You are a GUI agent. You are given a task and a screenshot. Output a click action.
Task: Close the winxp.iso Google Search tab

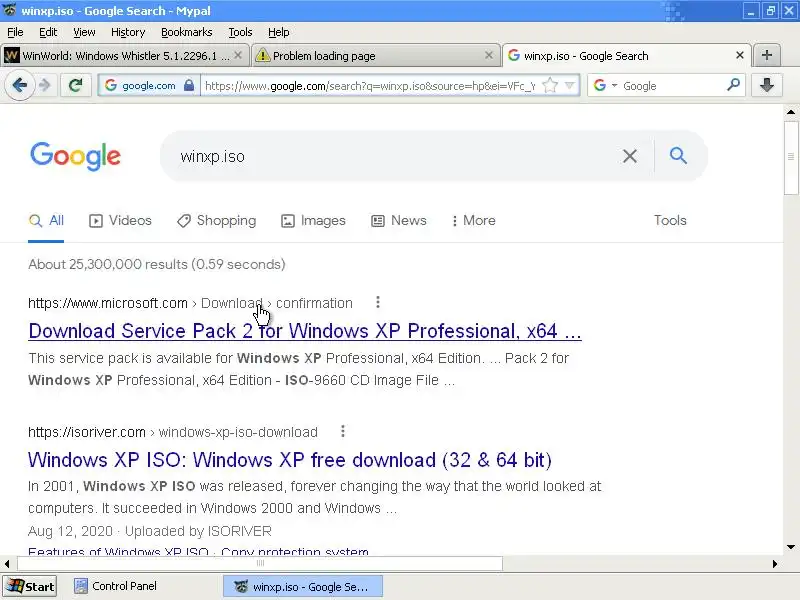[740, 55]
